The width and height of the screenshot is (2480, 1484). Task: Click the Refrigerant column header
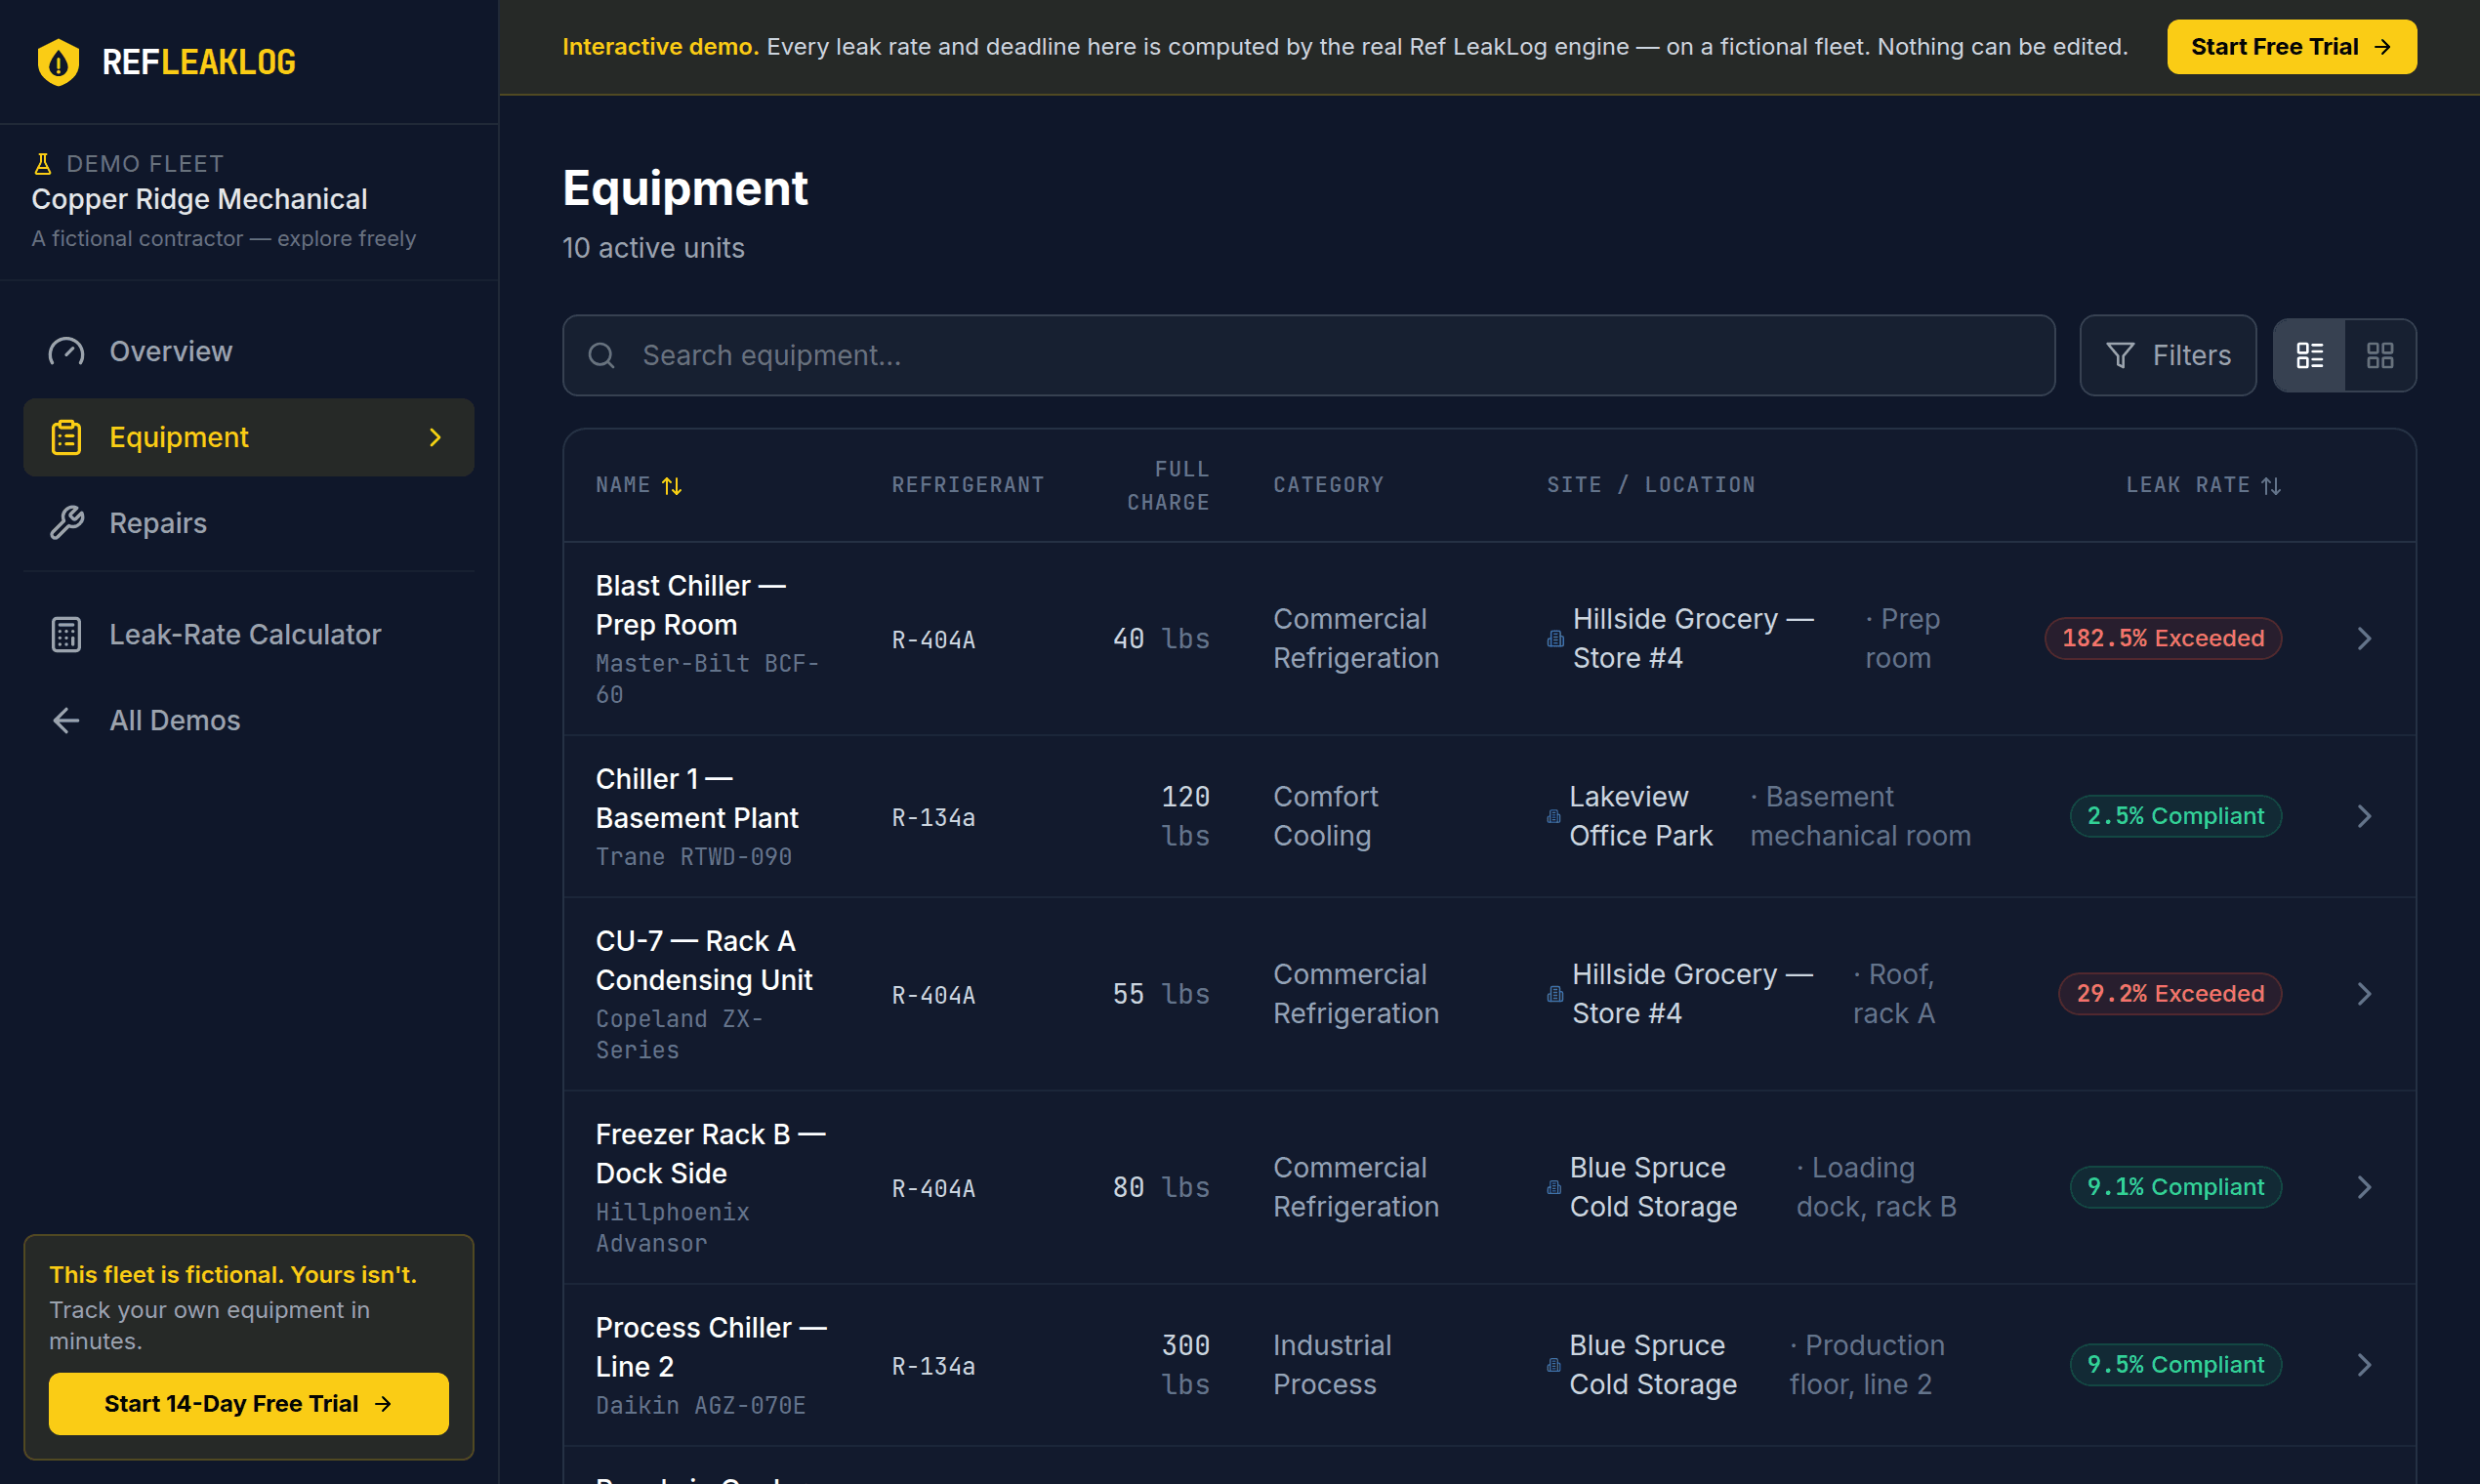point(968,485)
